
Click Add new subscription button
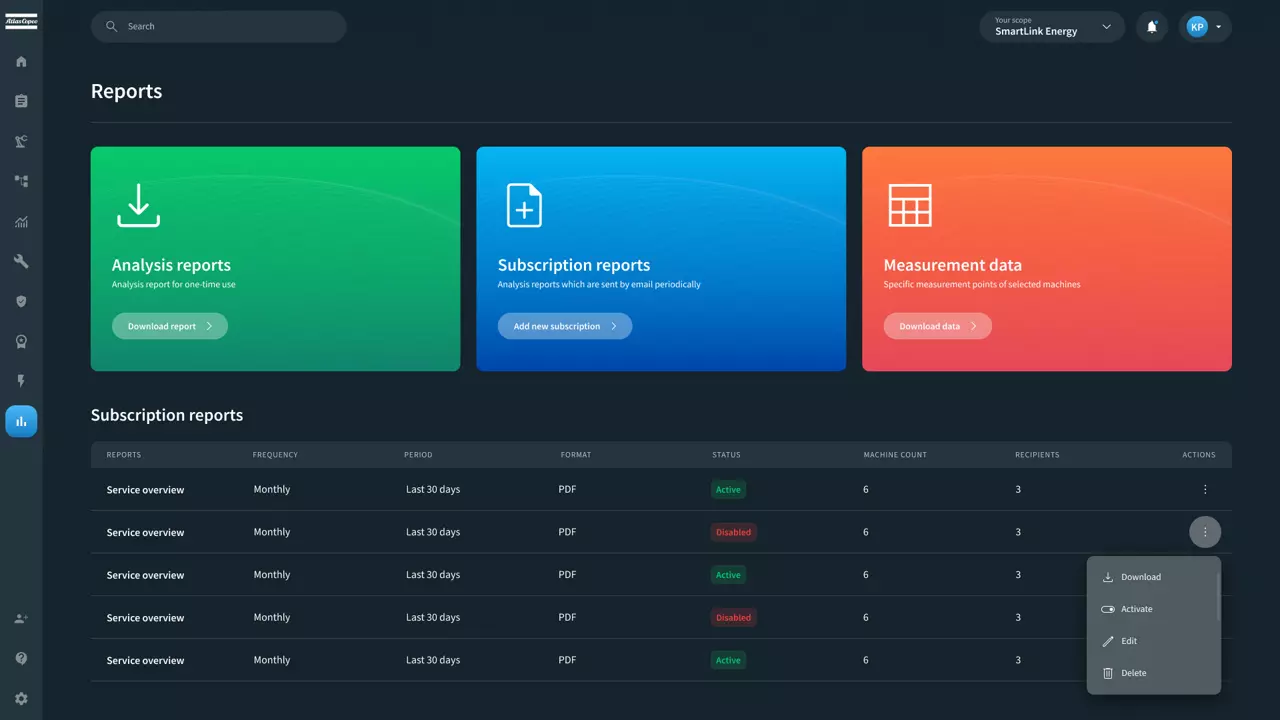[x=564, y=326]
